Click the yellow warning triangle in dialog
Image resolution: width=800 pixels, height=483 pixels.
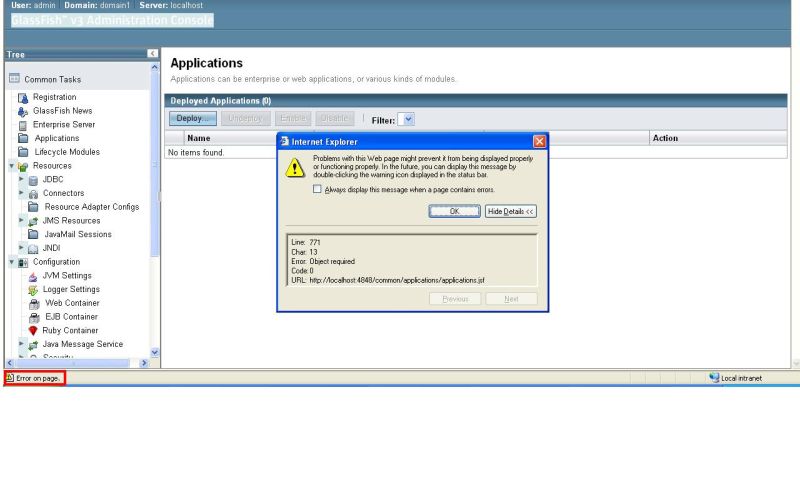pos(295,168)
